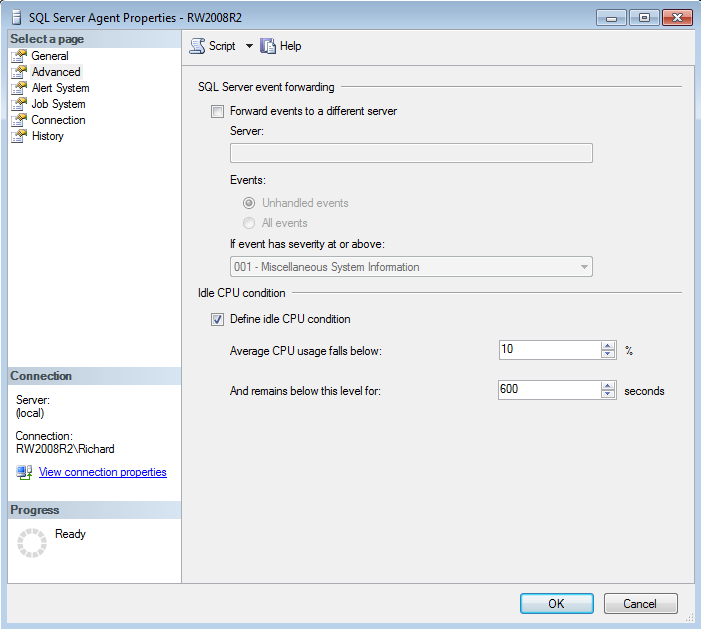Click the Help toolbar icon
Viewport: 701px width, 629px height.
point(267,46)
